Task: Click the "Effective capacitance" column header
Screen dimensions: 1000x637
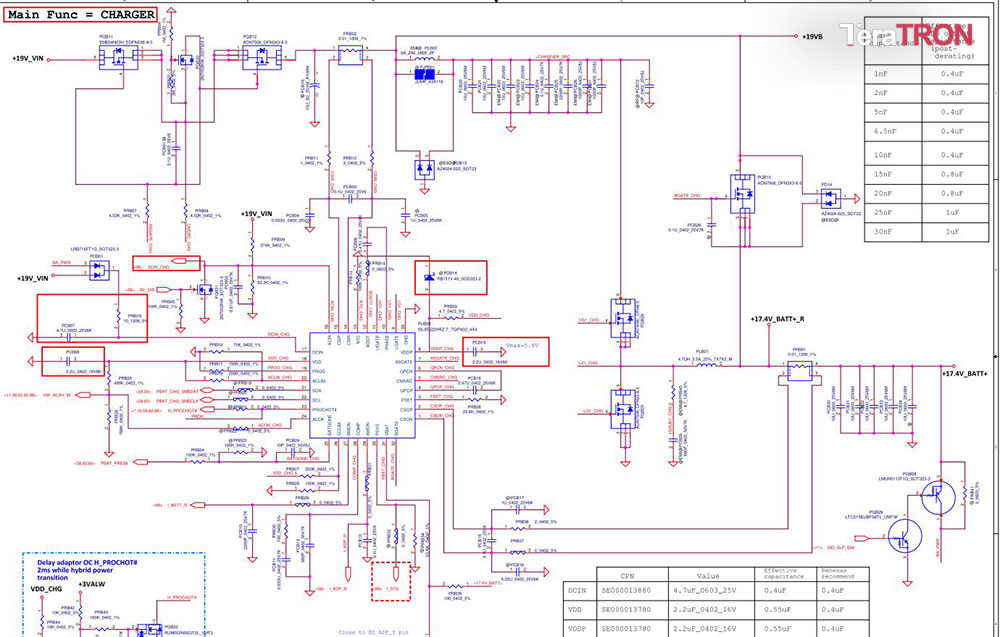Action: [784, 573]
